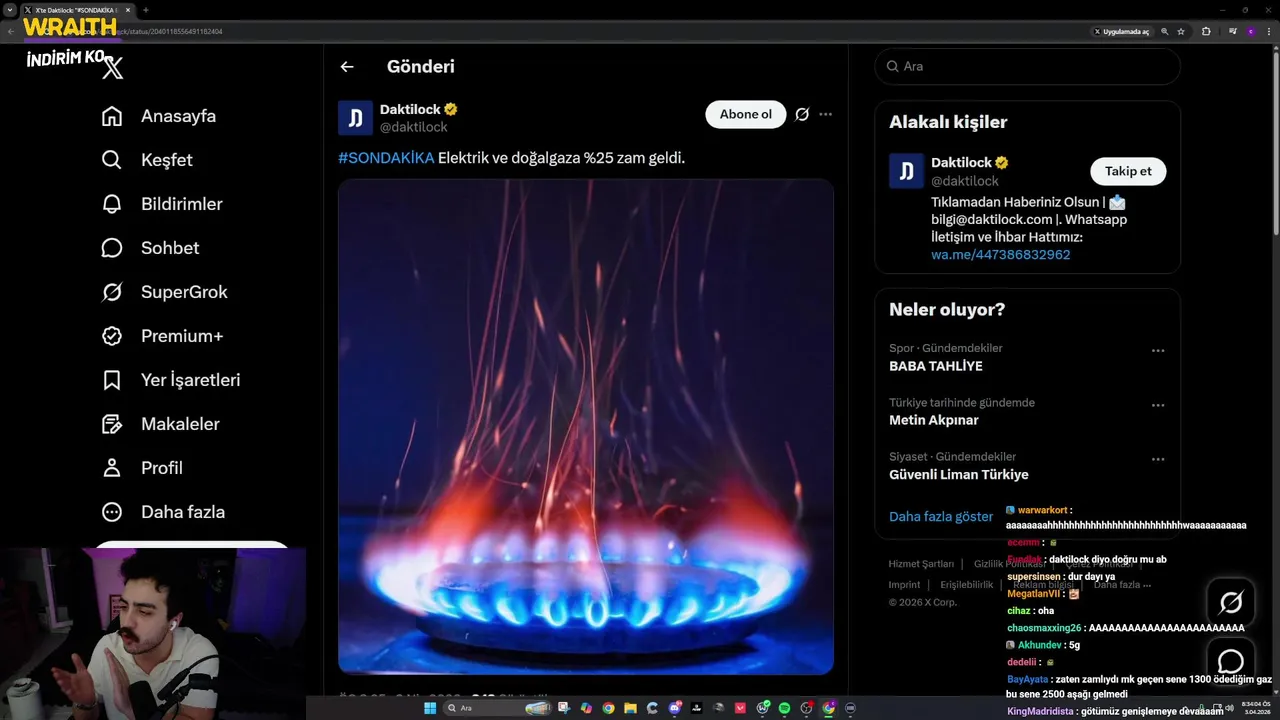Open more options for BABA TAHLİYE

[1158, 351]
